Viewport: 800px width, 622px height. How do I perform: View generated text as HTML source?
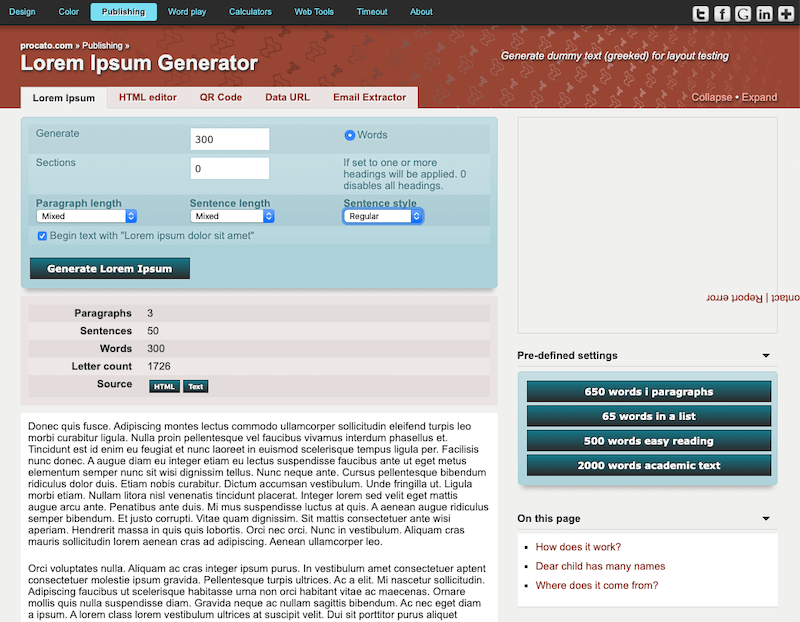click(164, 386)
